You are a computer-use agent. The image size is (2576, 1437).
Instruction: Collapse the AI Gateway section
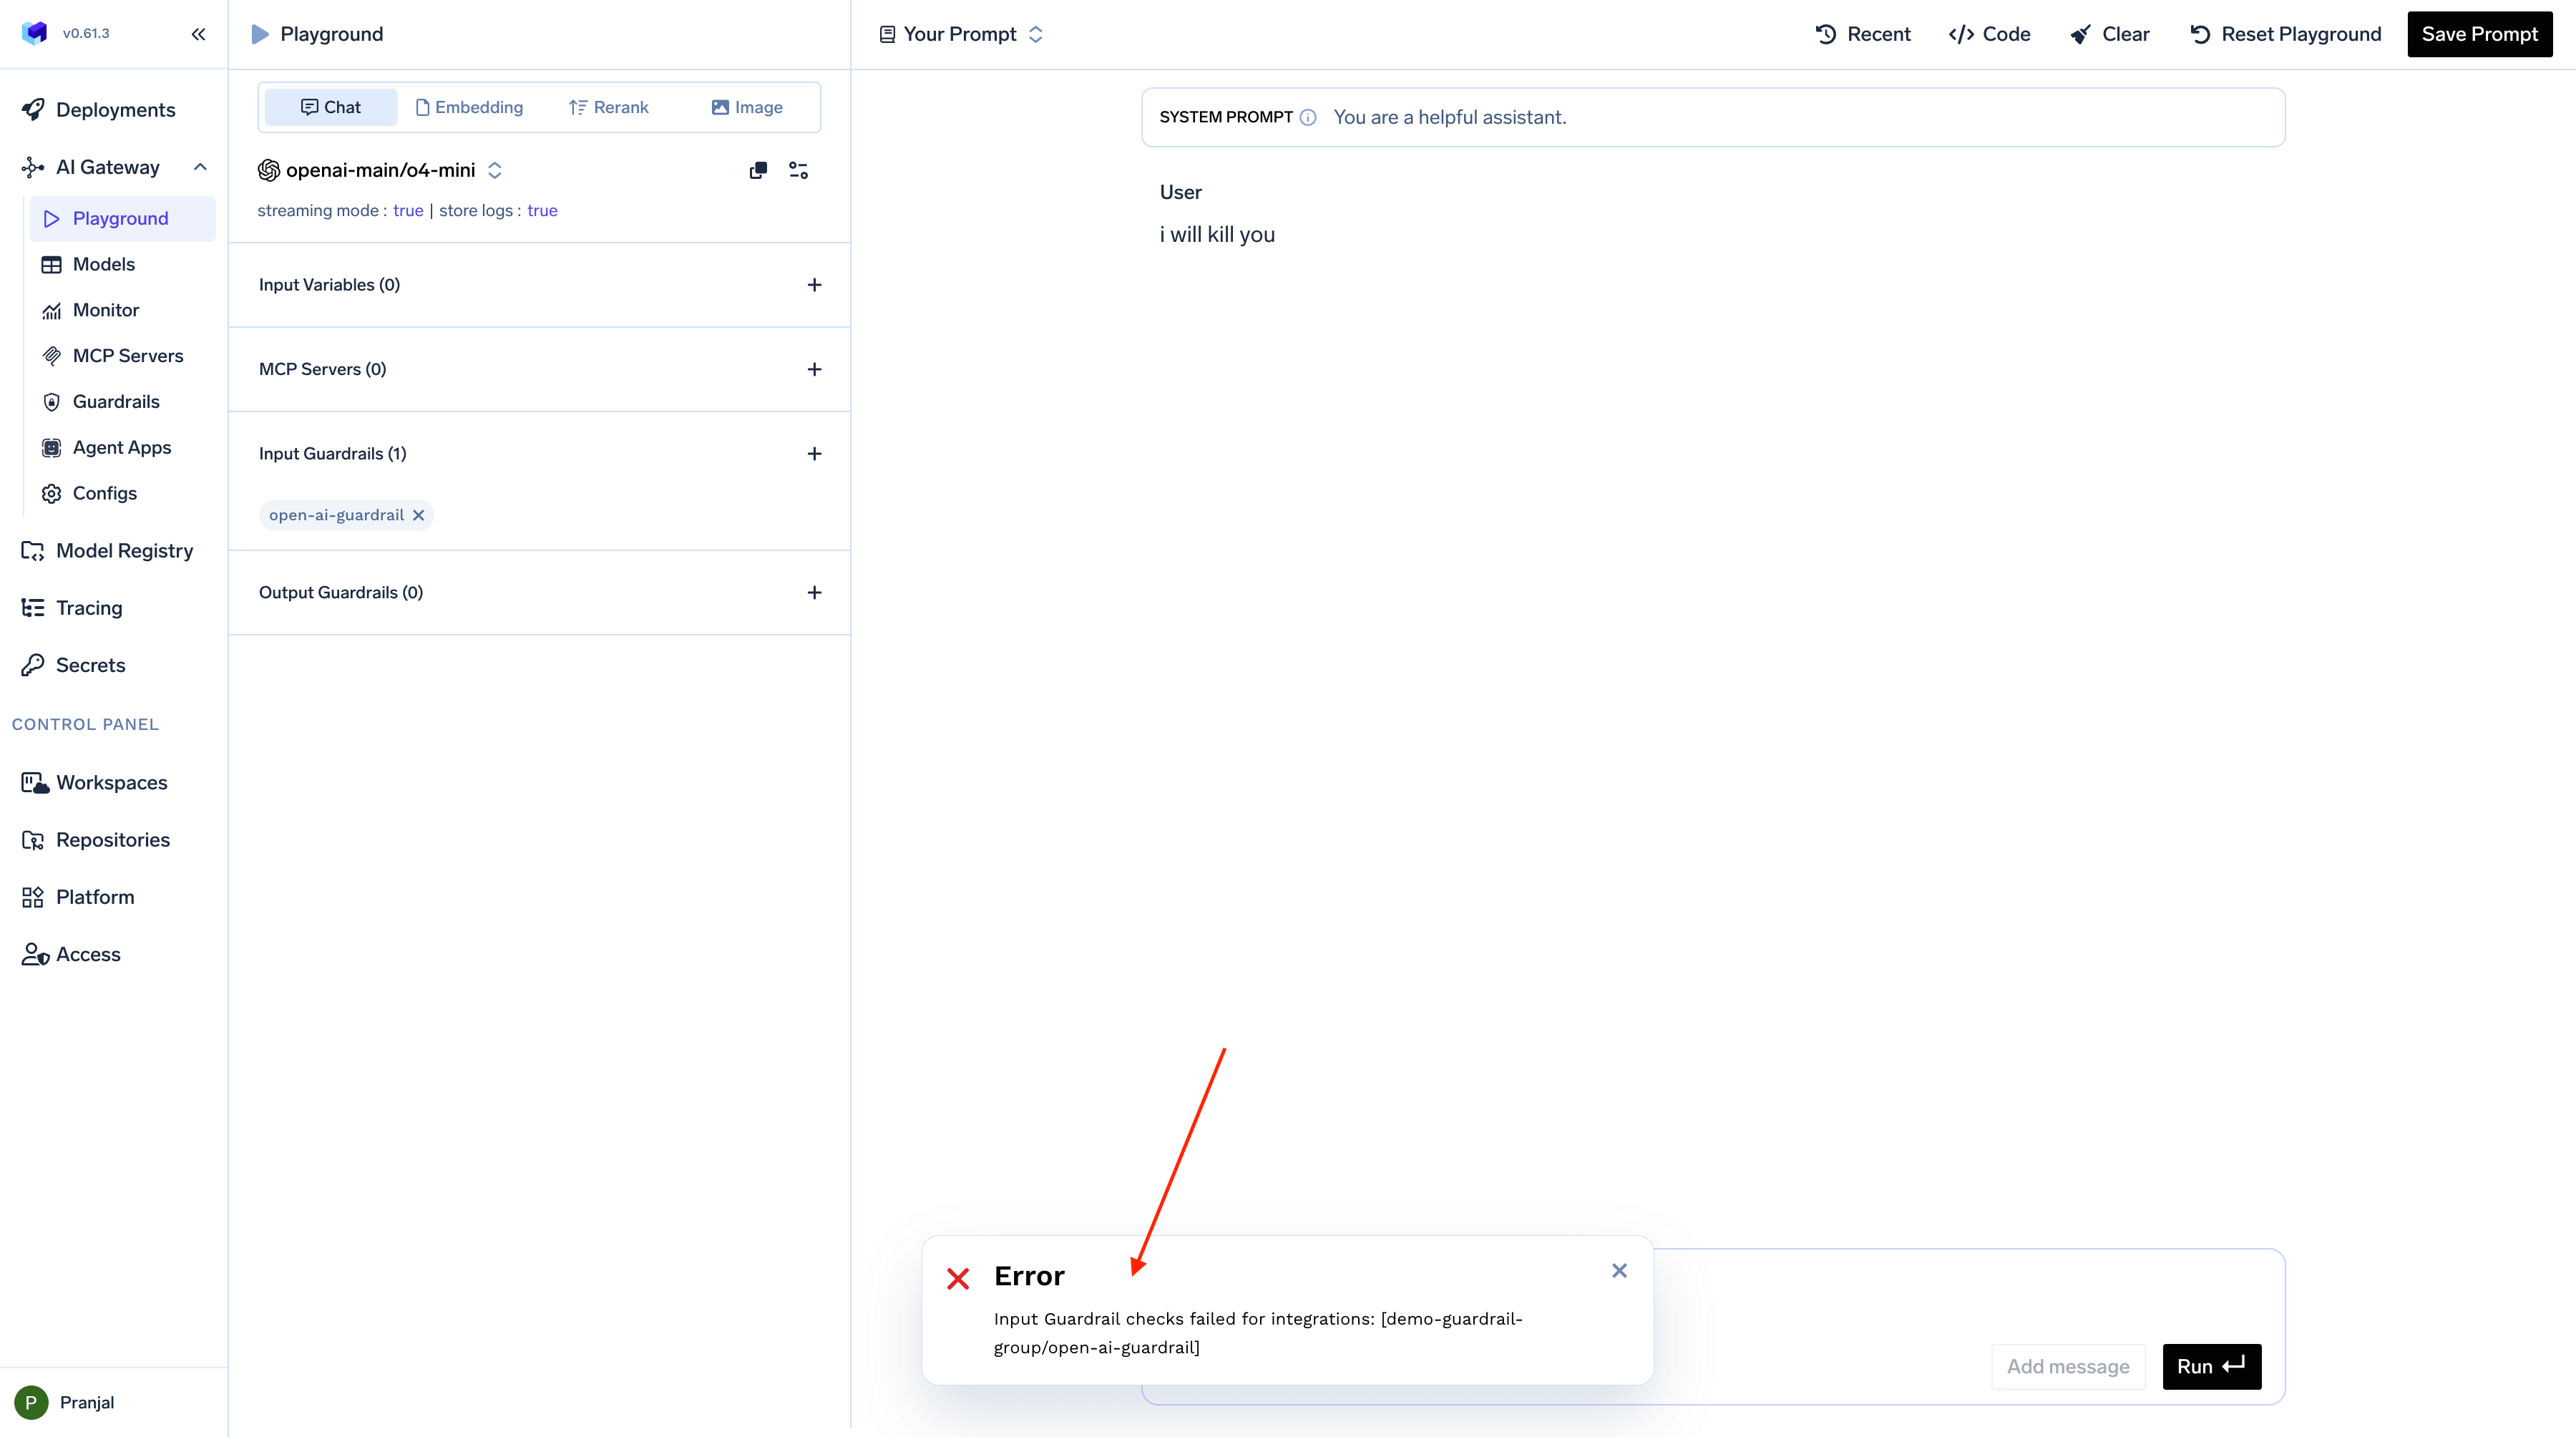click(200, 167)
